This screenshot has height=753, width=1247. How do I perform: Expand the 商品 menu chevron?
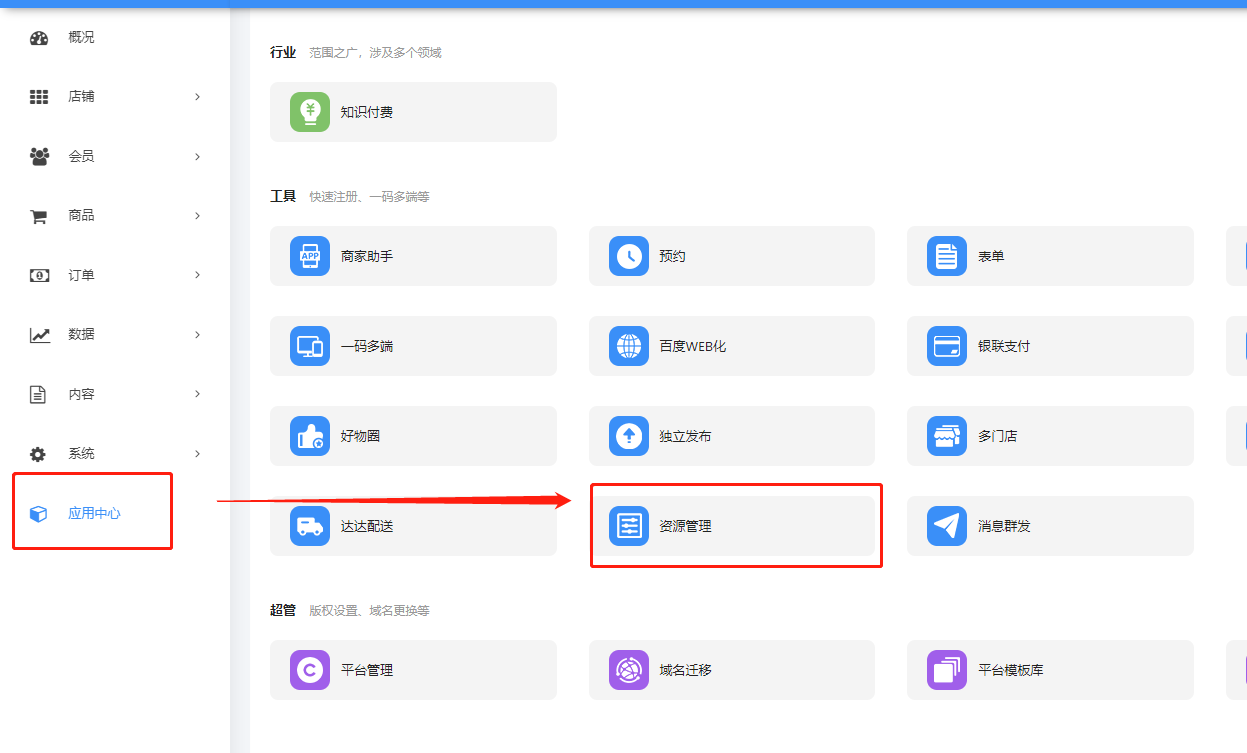click(x=197, y=216)
